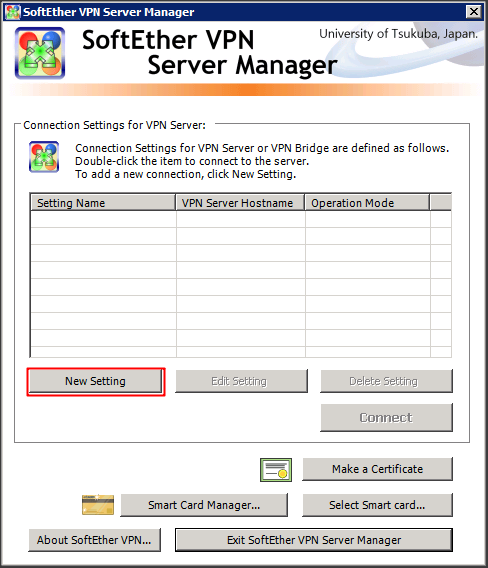This screenshot has height=568, width=488.
Task: Click the 'Double-click the item to connect' text
Action: (192, 161)
